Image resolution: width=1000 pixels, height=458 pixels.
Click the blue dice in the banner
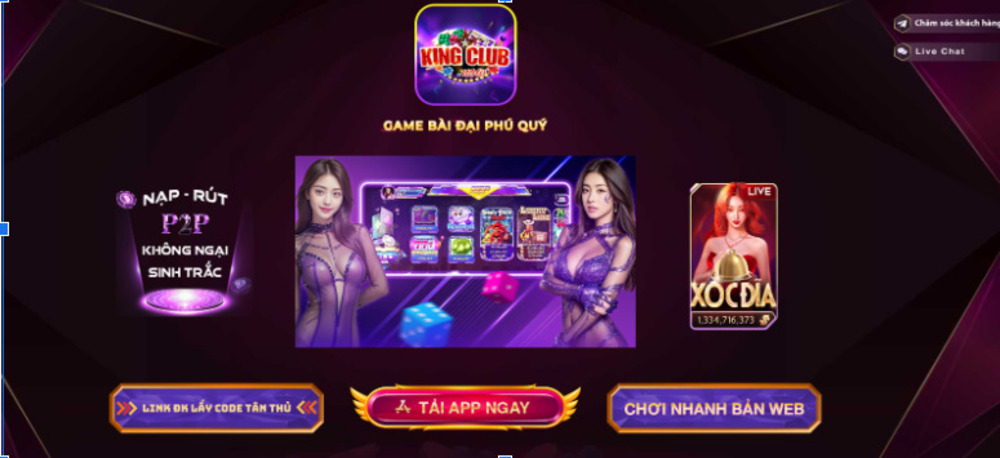[426, 324]
